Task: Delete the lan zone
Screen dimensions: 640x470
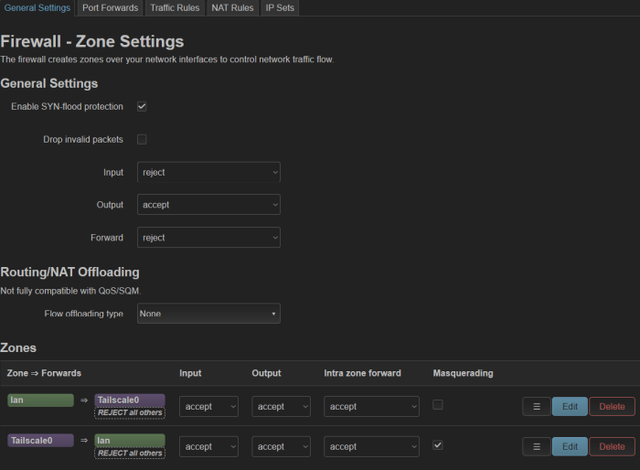Action: (612, 406)
